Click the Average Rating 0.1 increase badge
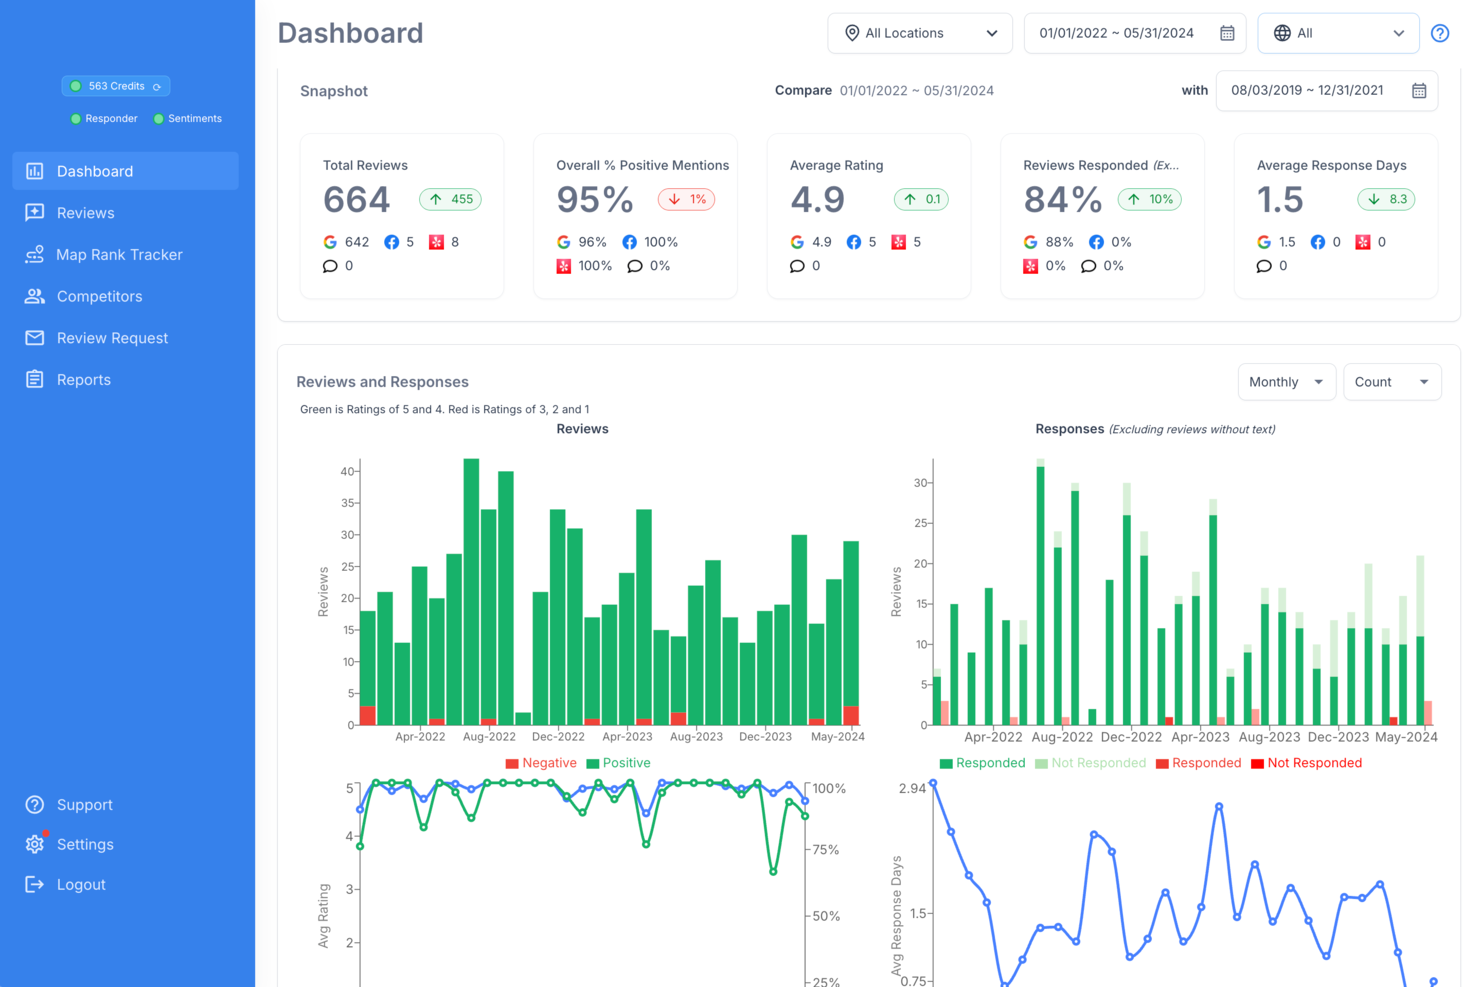1480x987 pixels. (x=921, y=199)
